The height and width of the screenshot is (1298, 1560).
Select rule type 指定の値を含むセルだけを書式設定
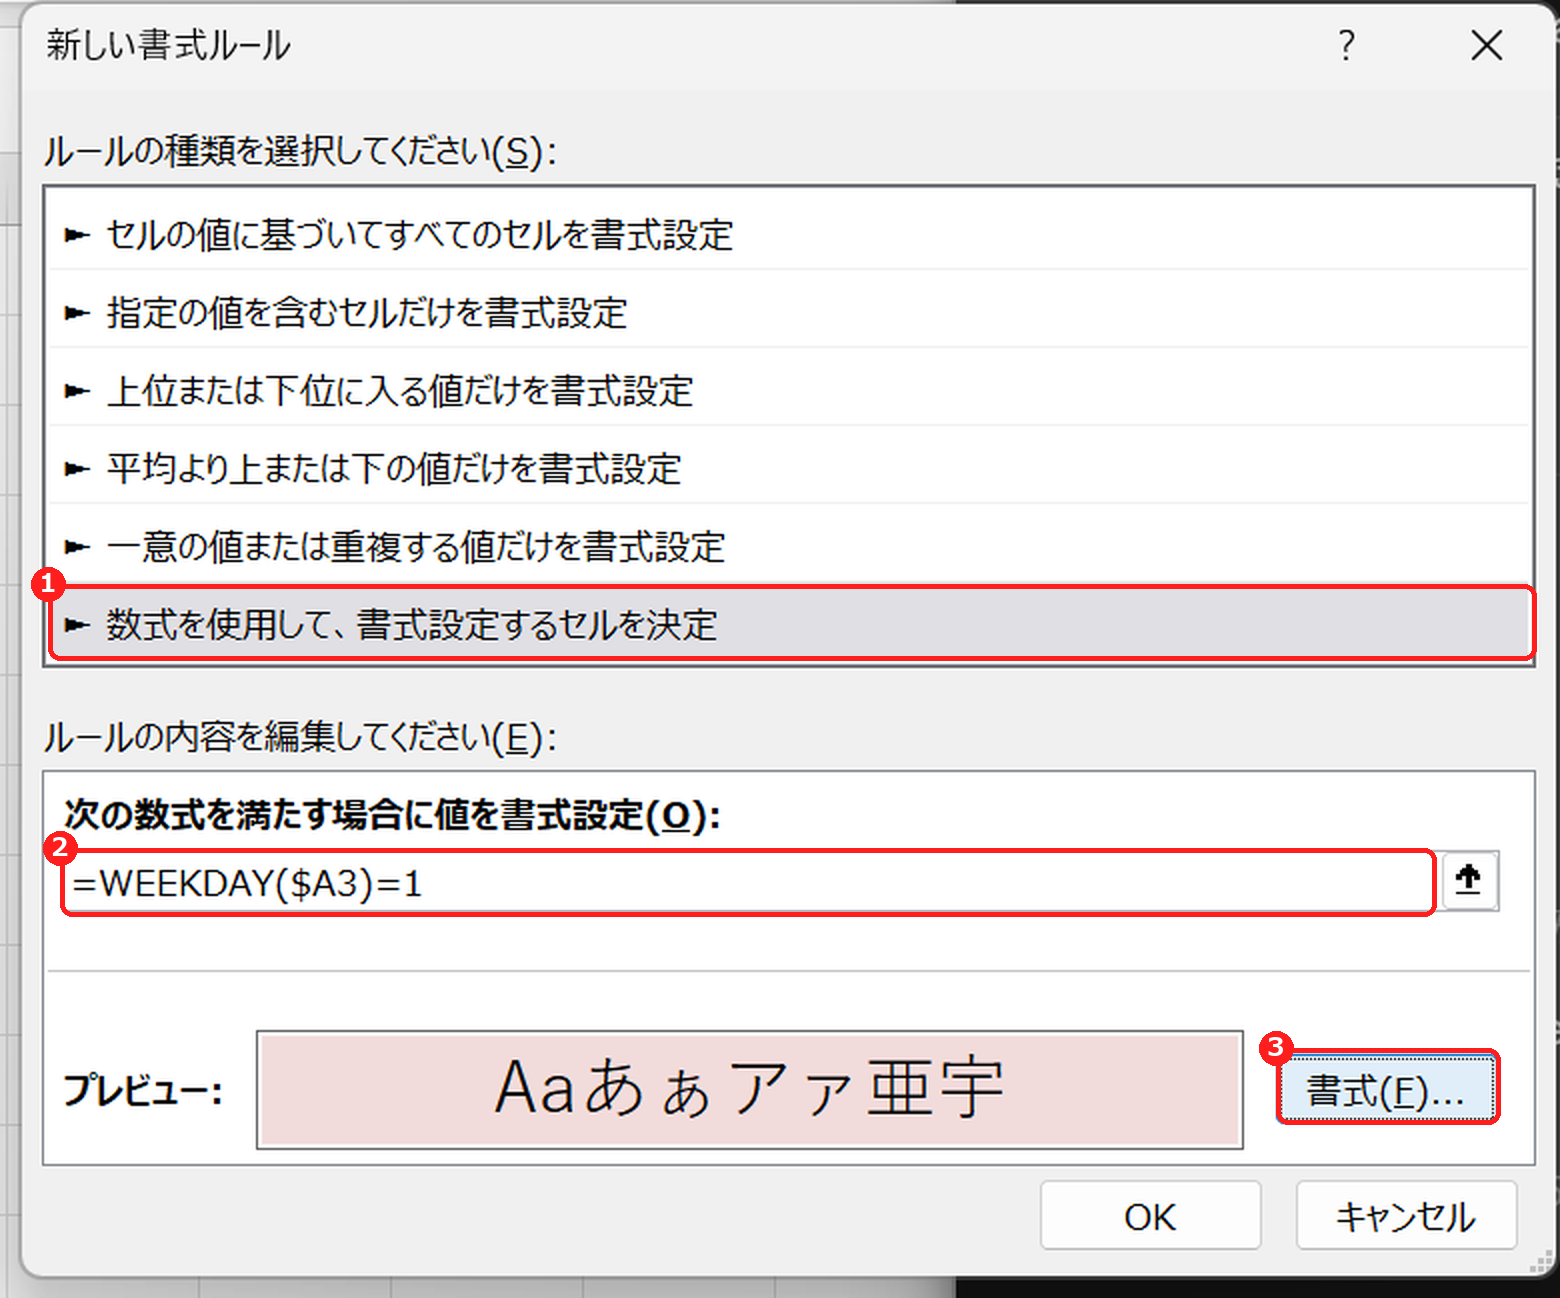[790, 313]
